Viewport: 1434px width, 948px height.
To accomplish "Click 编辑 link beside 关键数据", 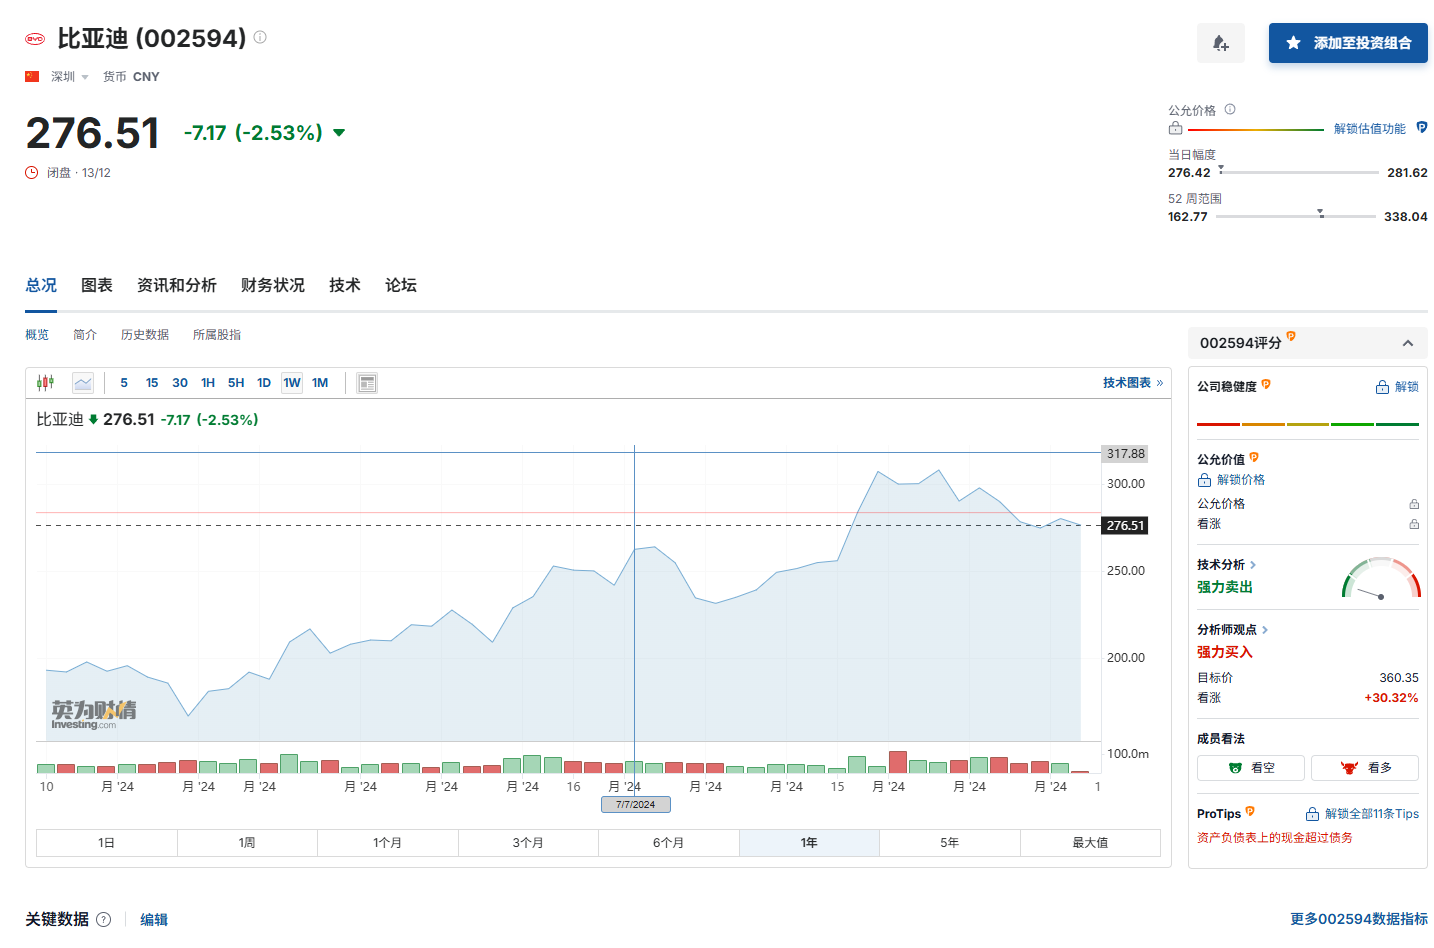I will [x=154, y=920].
